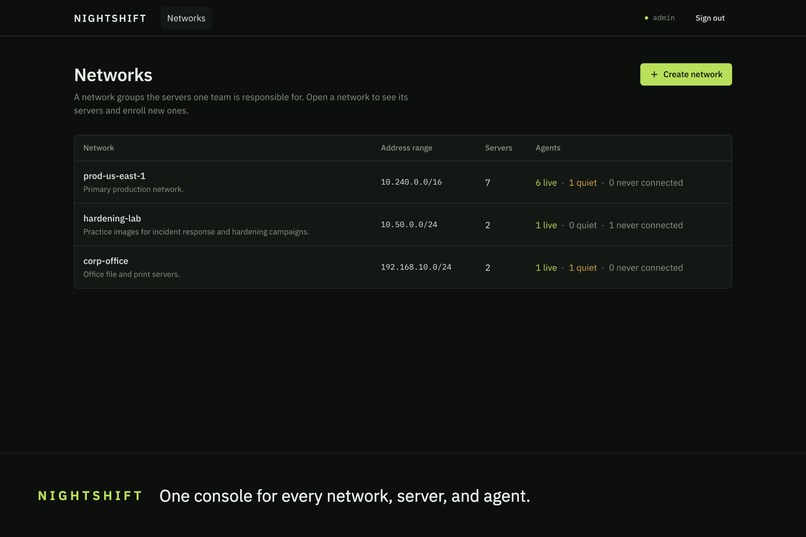
Task: Select address 10.240.0.0/16
Action: [411, 182]
